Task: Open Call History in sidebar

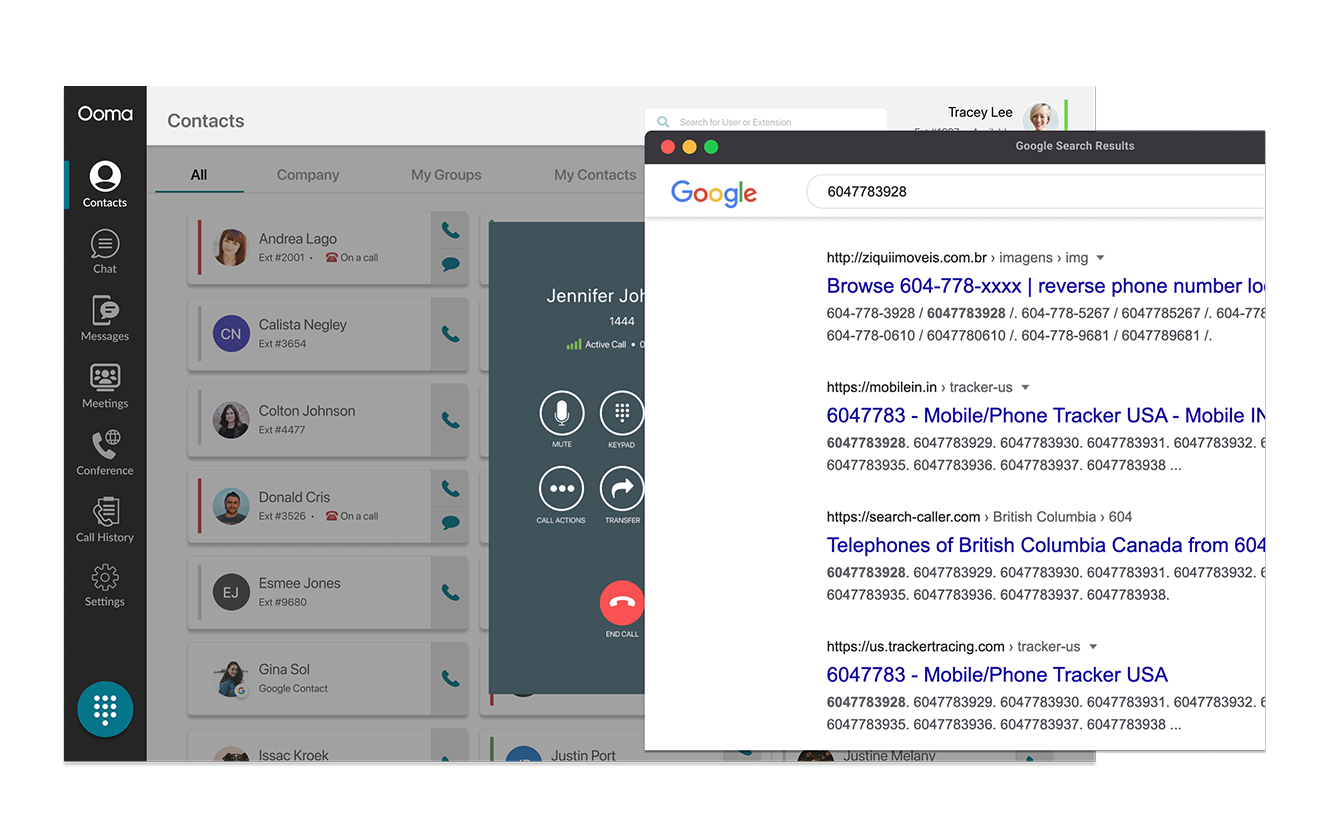Action: [105, 520]
